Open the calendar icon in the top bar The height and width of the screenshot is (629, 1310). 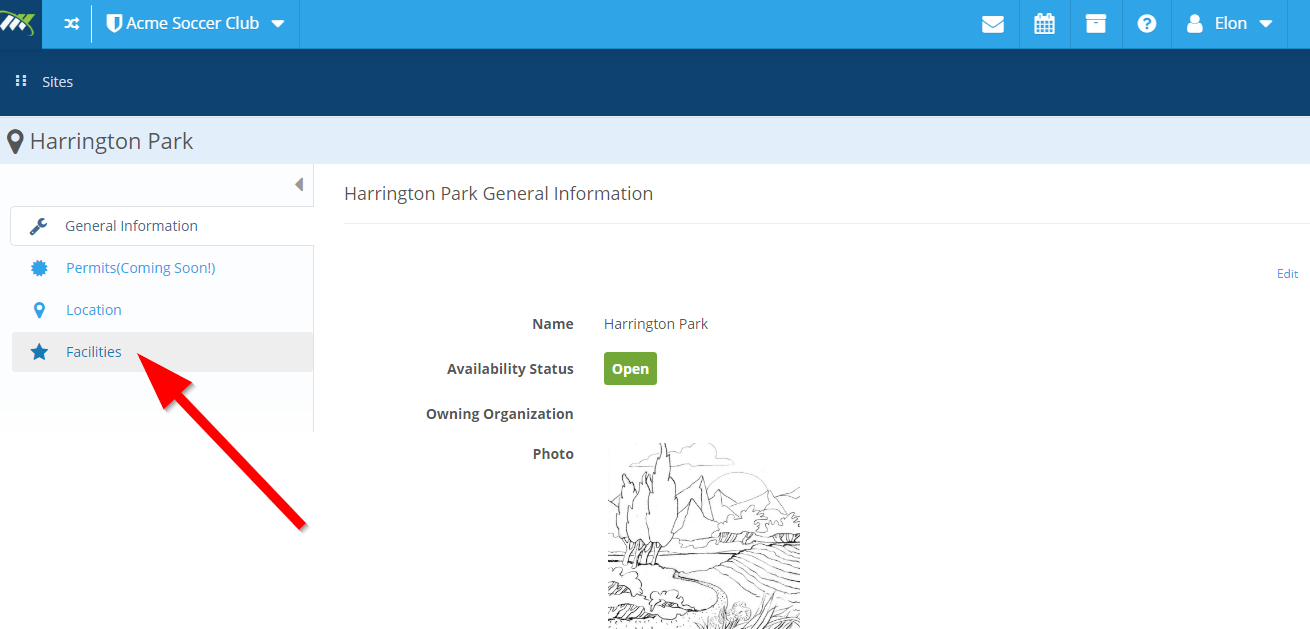click(x=1044, y=24)
